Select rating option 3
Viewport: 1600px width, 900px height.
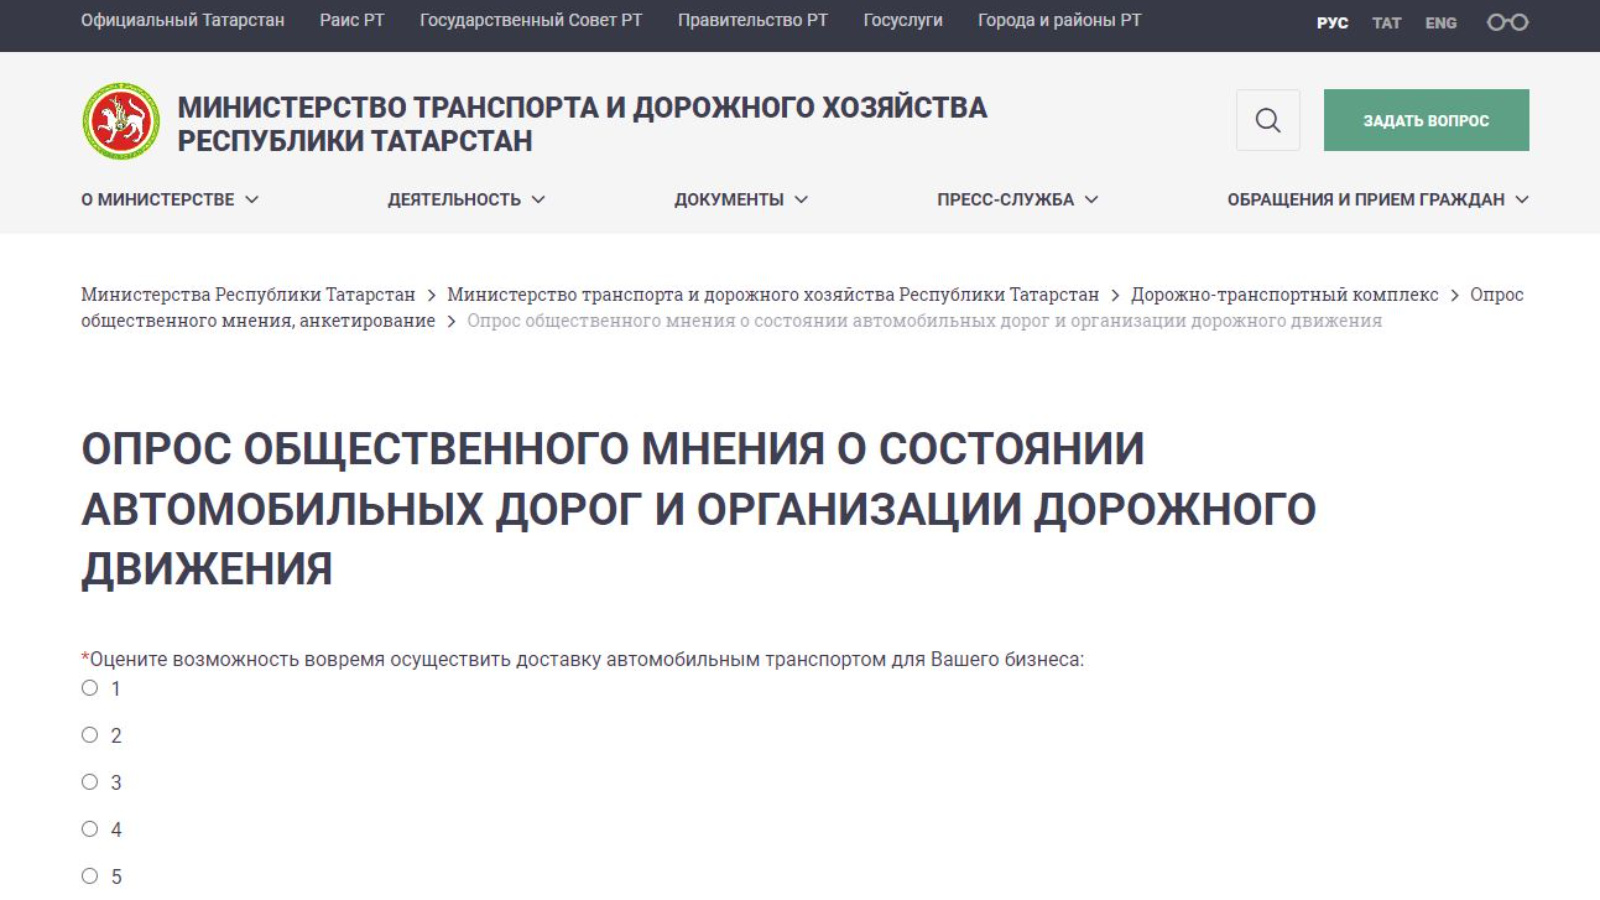pos(90,782)
